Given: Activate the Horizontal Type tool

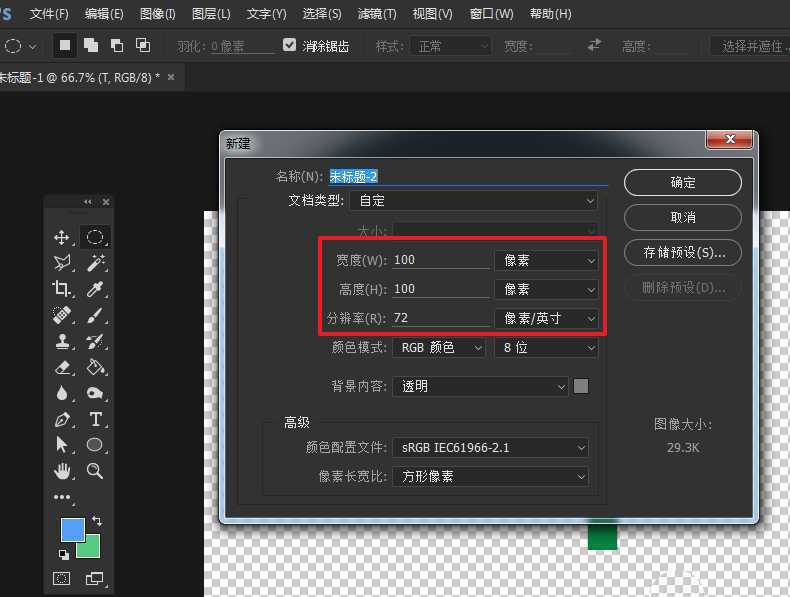Looking at the screenshot, I should pyautogui.click(x=96, y=419).
